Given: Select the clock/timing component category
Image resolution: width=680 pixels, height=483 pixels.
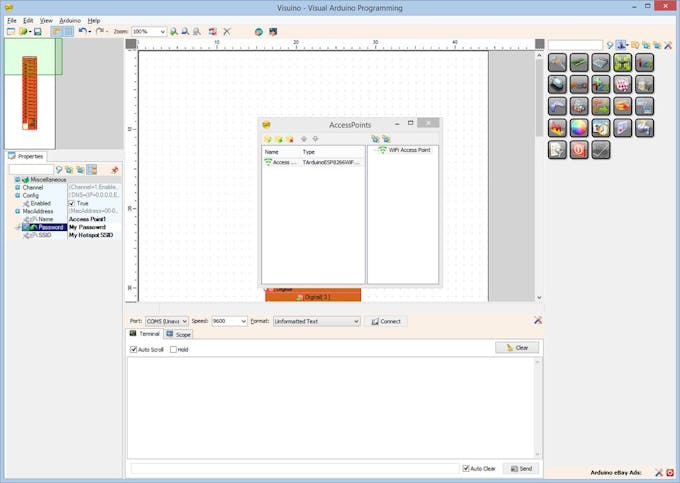Looking at the screenshot, I should pos(601,127).
